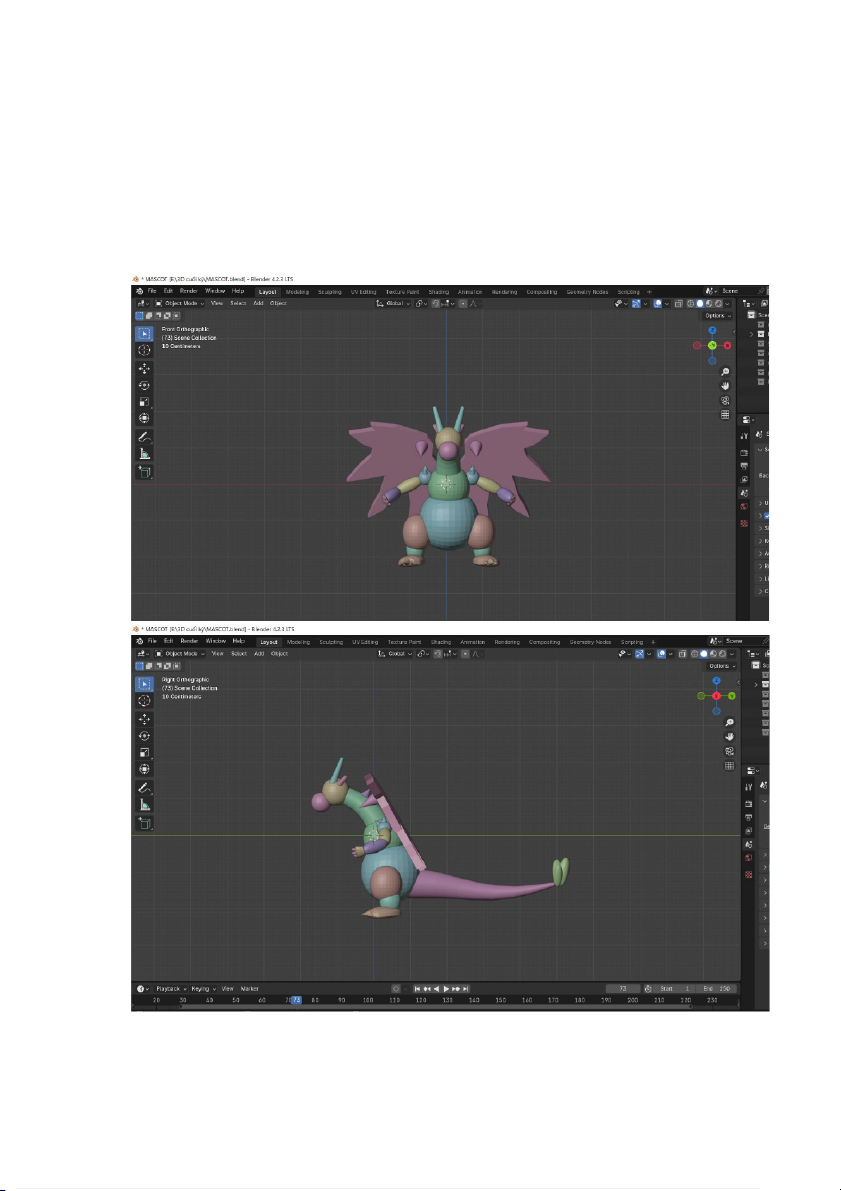
Task: Select the Measure tool in bottom Blender window
Action: pos(144,804)
